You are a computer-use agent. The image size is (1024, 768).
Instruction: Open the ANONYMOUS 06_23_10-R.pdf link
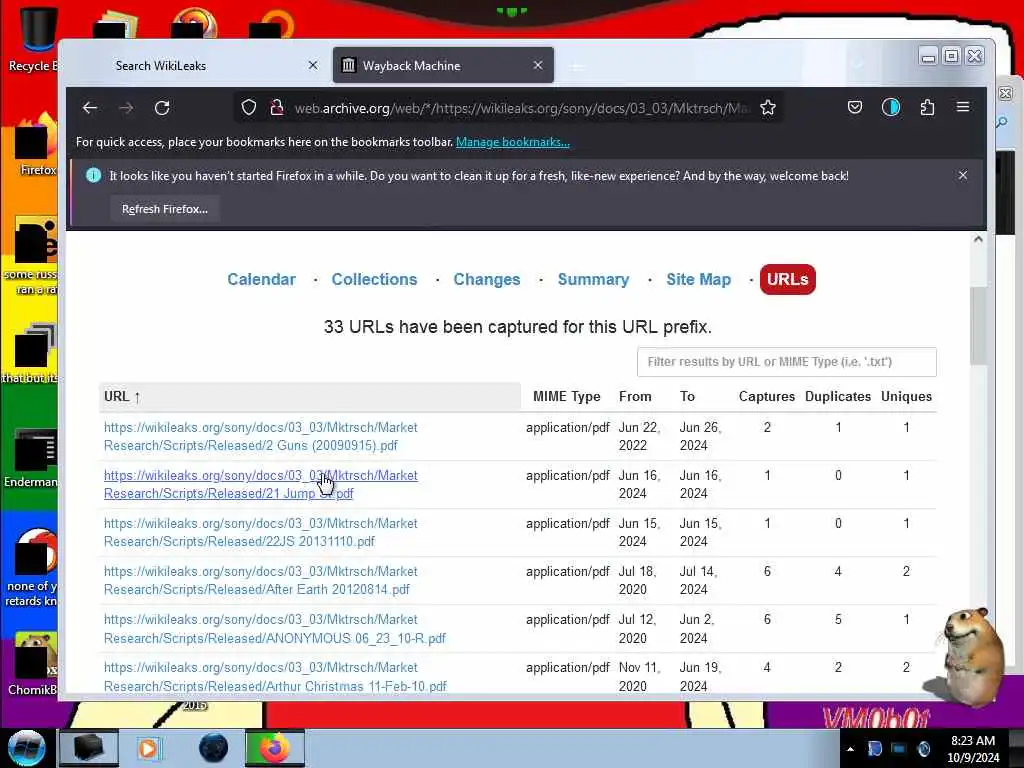(274, 629)
